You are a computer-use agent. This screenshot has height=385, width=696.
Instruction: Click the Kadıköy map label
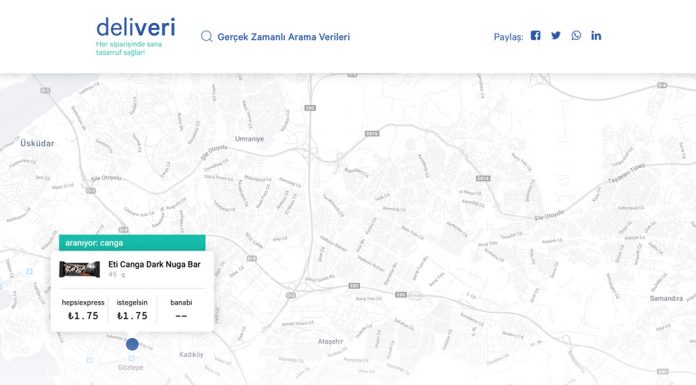pos(191,354)
